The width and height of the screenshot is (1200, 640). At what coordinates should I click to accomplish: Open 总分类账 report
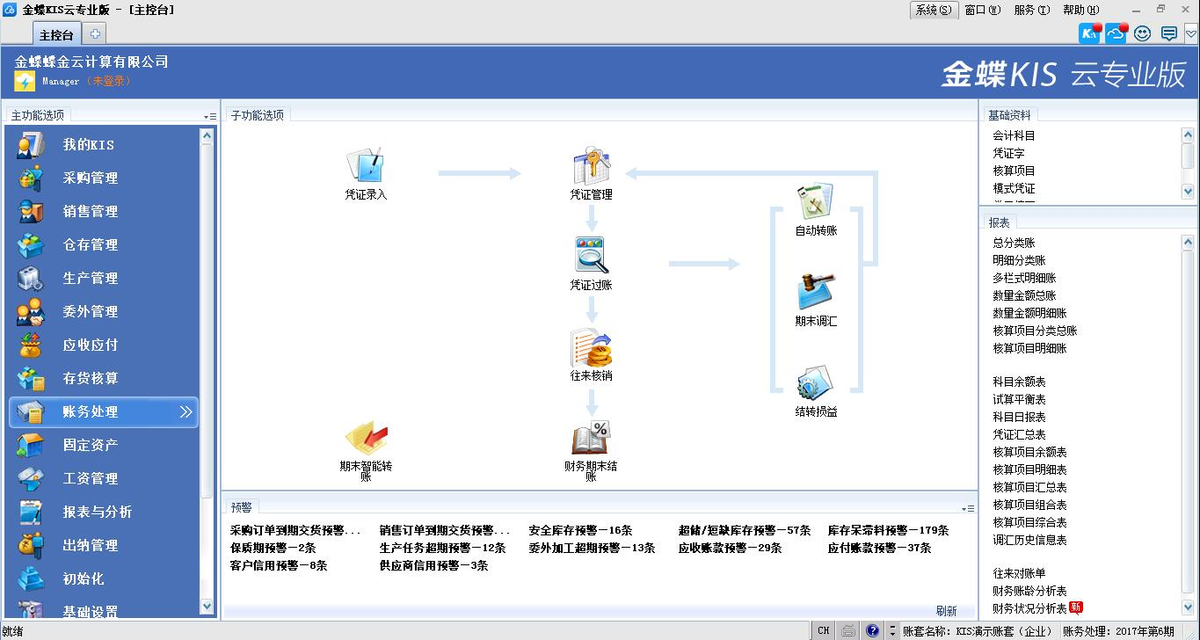click(1014, 243)
